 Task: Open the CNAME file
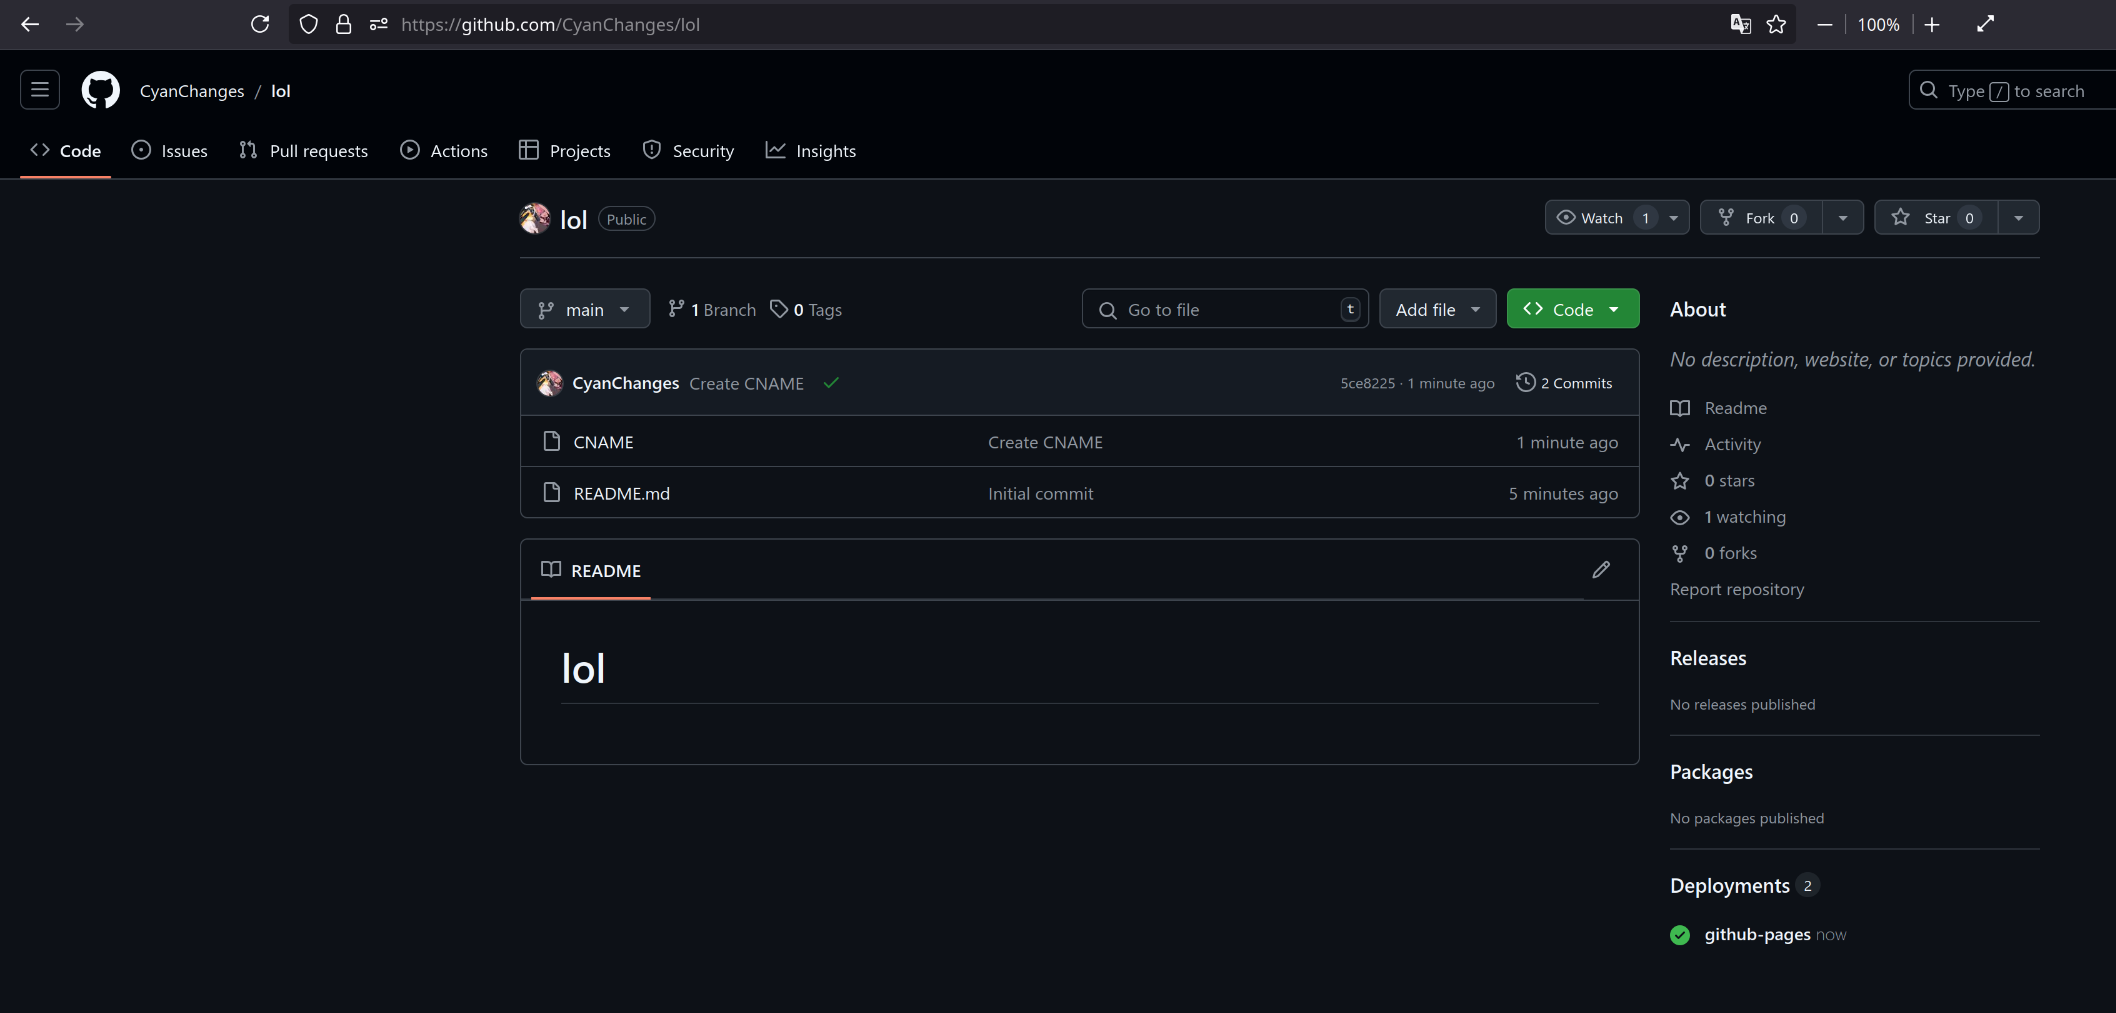(x=603, y=442)
